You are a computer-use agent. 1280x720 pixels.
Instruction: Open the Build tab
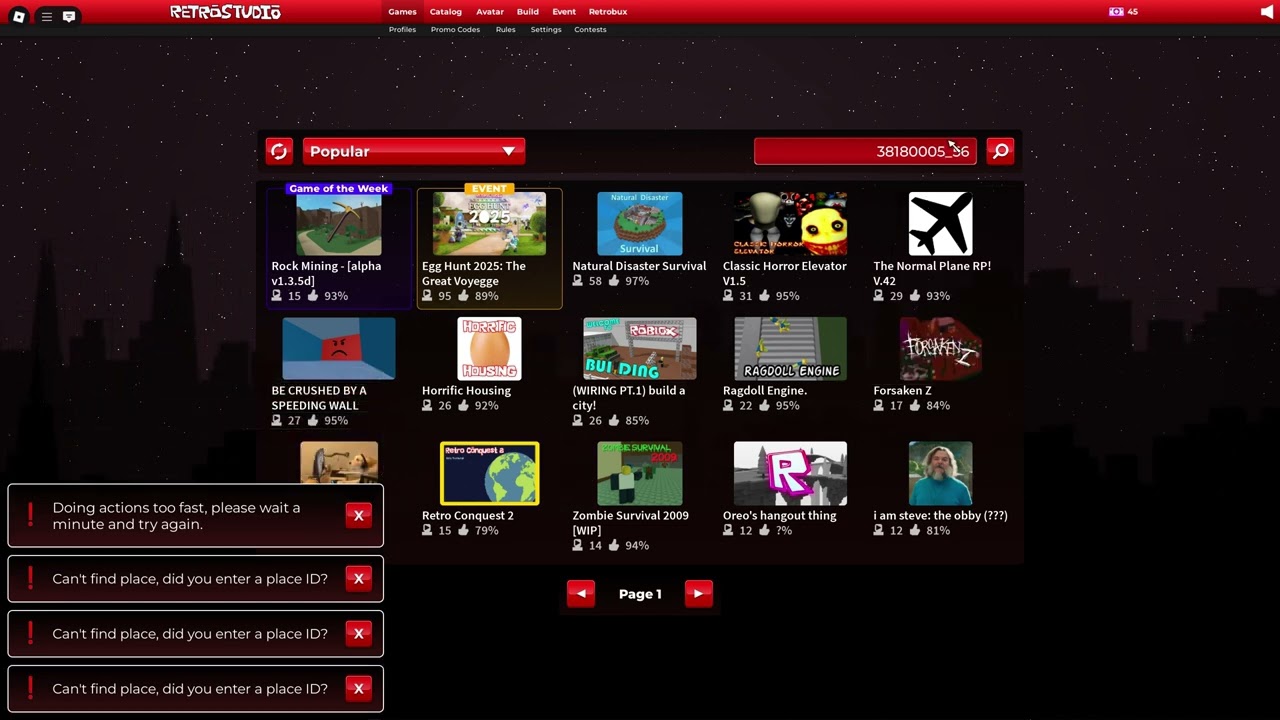[528, 12]
